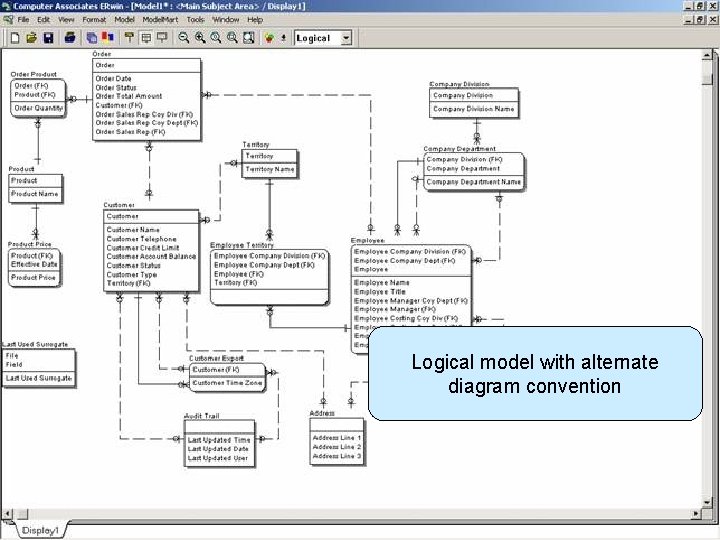720x540 pixels.
Task: Click 'Last Updated Date' attribute
Action: click(x=218, y=449)
